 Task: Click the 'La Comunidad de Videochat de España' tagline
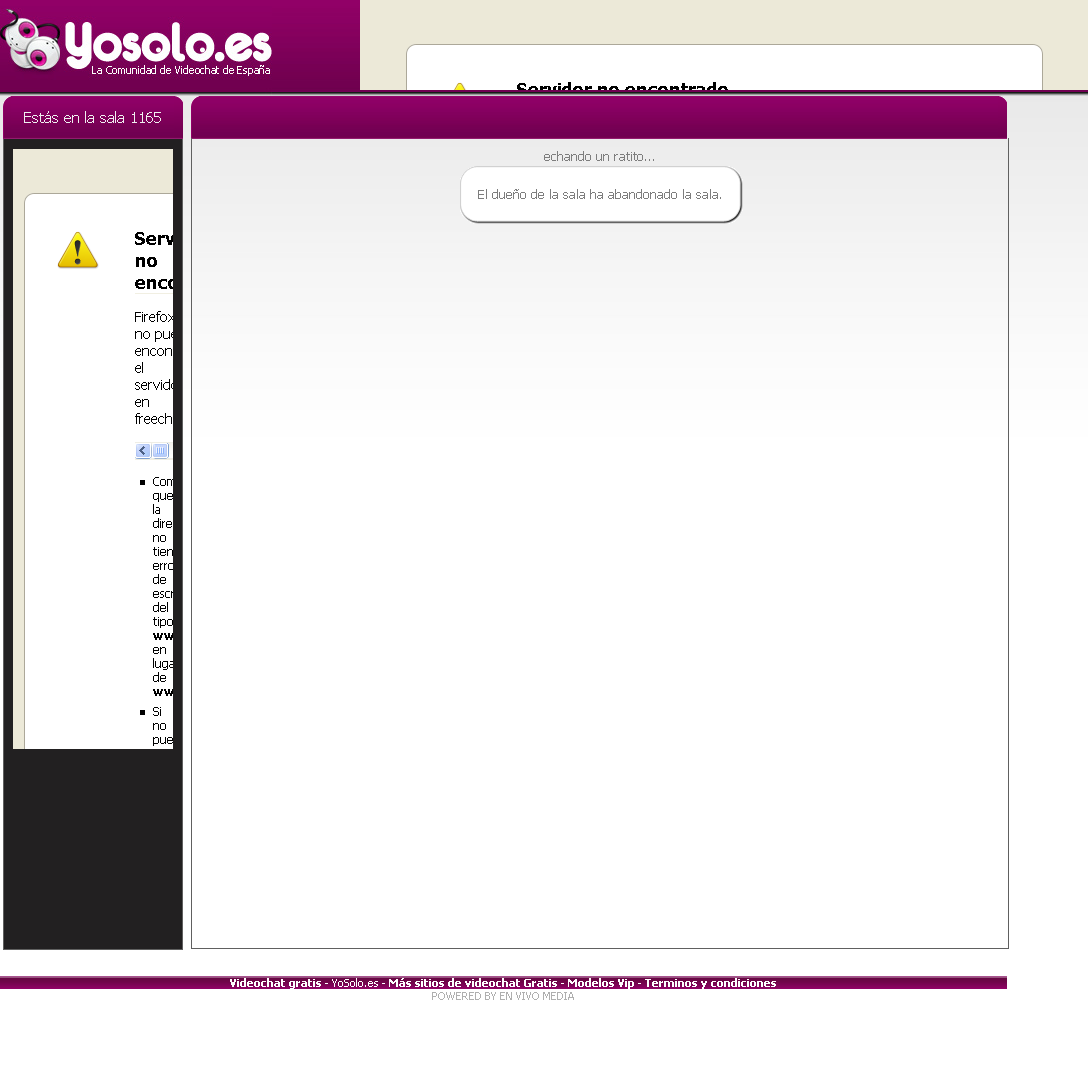180,71
